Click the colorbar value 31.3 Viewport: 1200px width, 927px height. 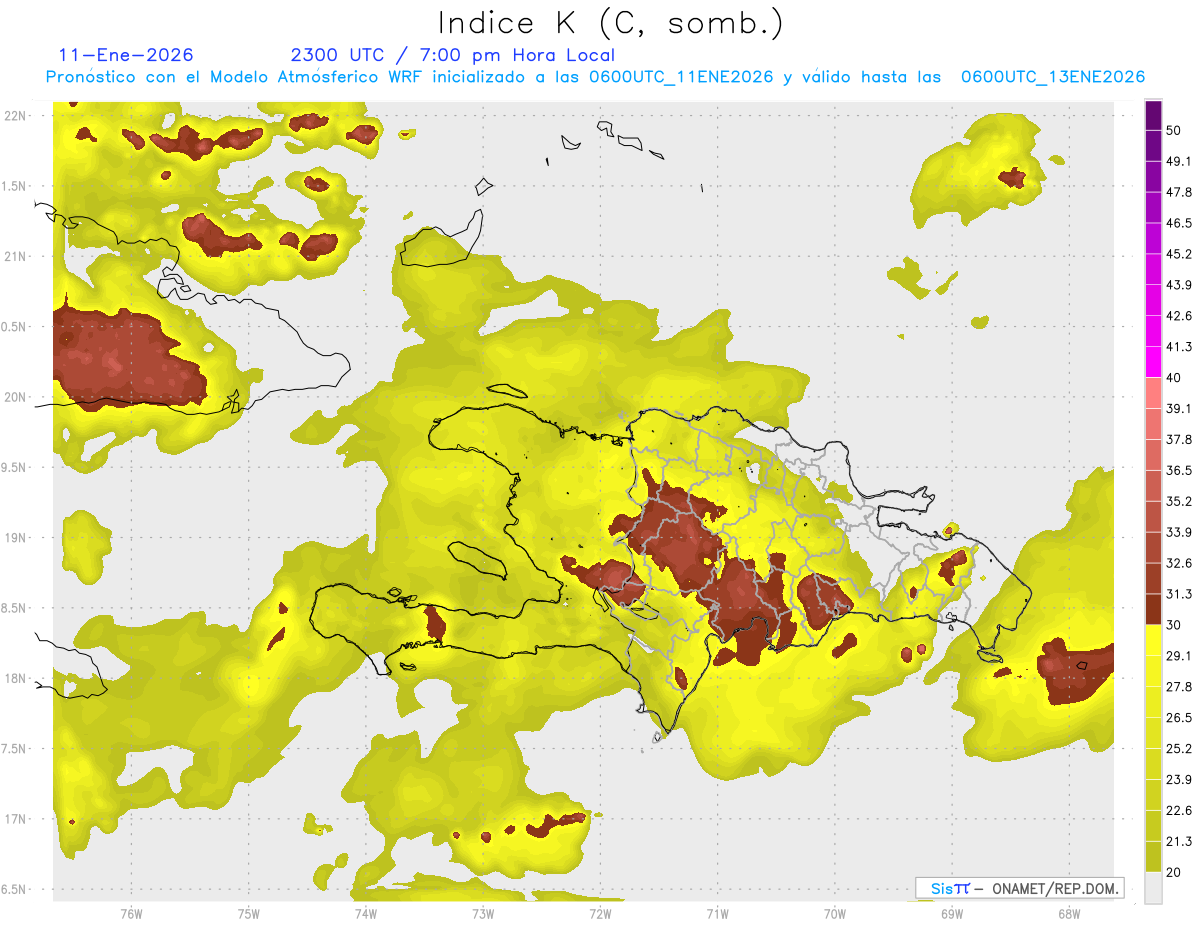point(1180,595)
